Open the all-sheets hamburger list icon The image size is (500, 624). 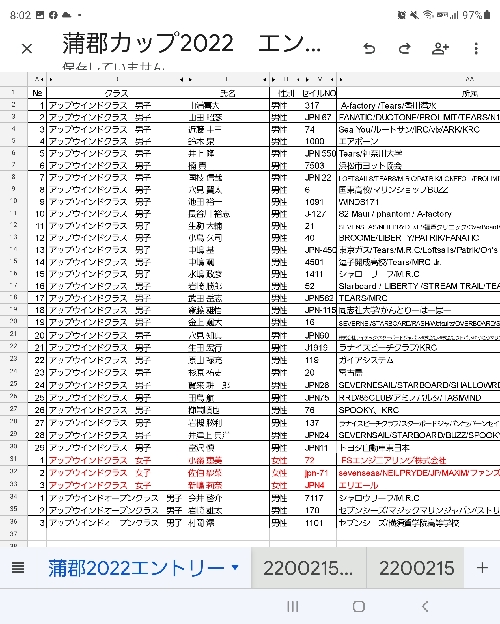pos(18,567)
